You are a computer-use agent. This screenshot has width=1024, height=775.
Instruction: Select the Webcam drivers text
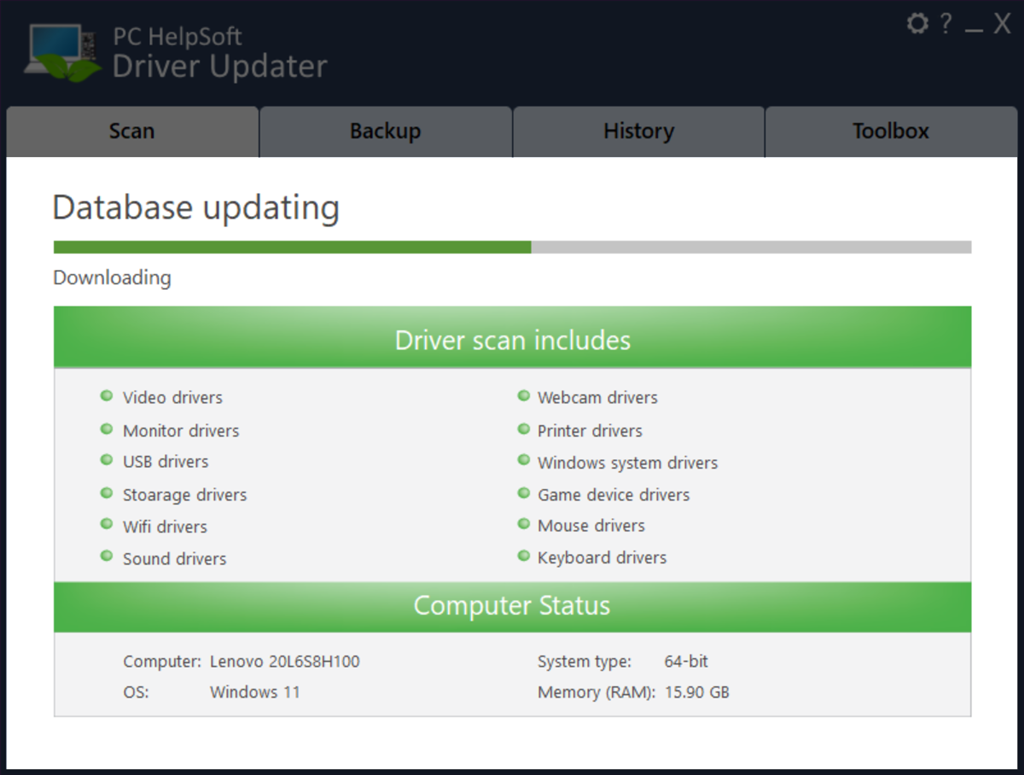(x=598, y=398)
